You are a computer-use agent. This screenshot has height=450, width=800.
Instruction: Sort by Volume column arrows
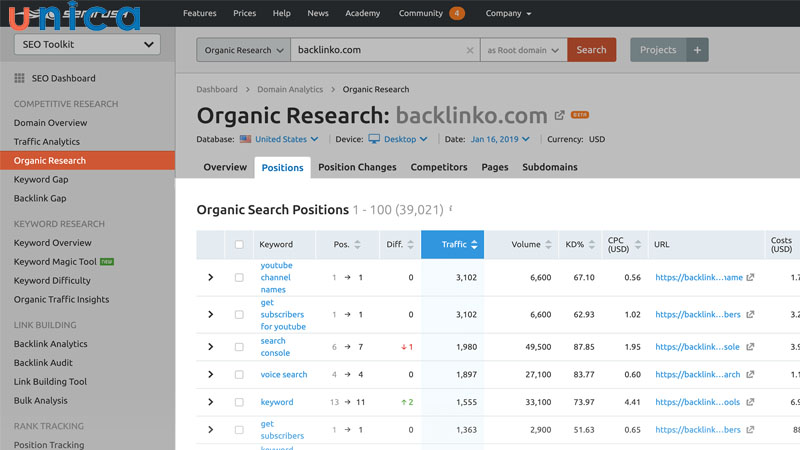point(548,244)
